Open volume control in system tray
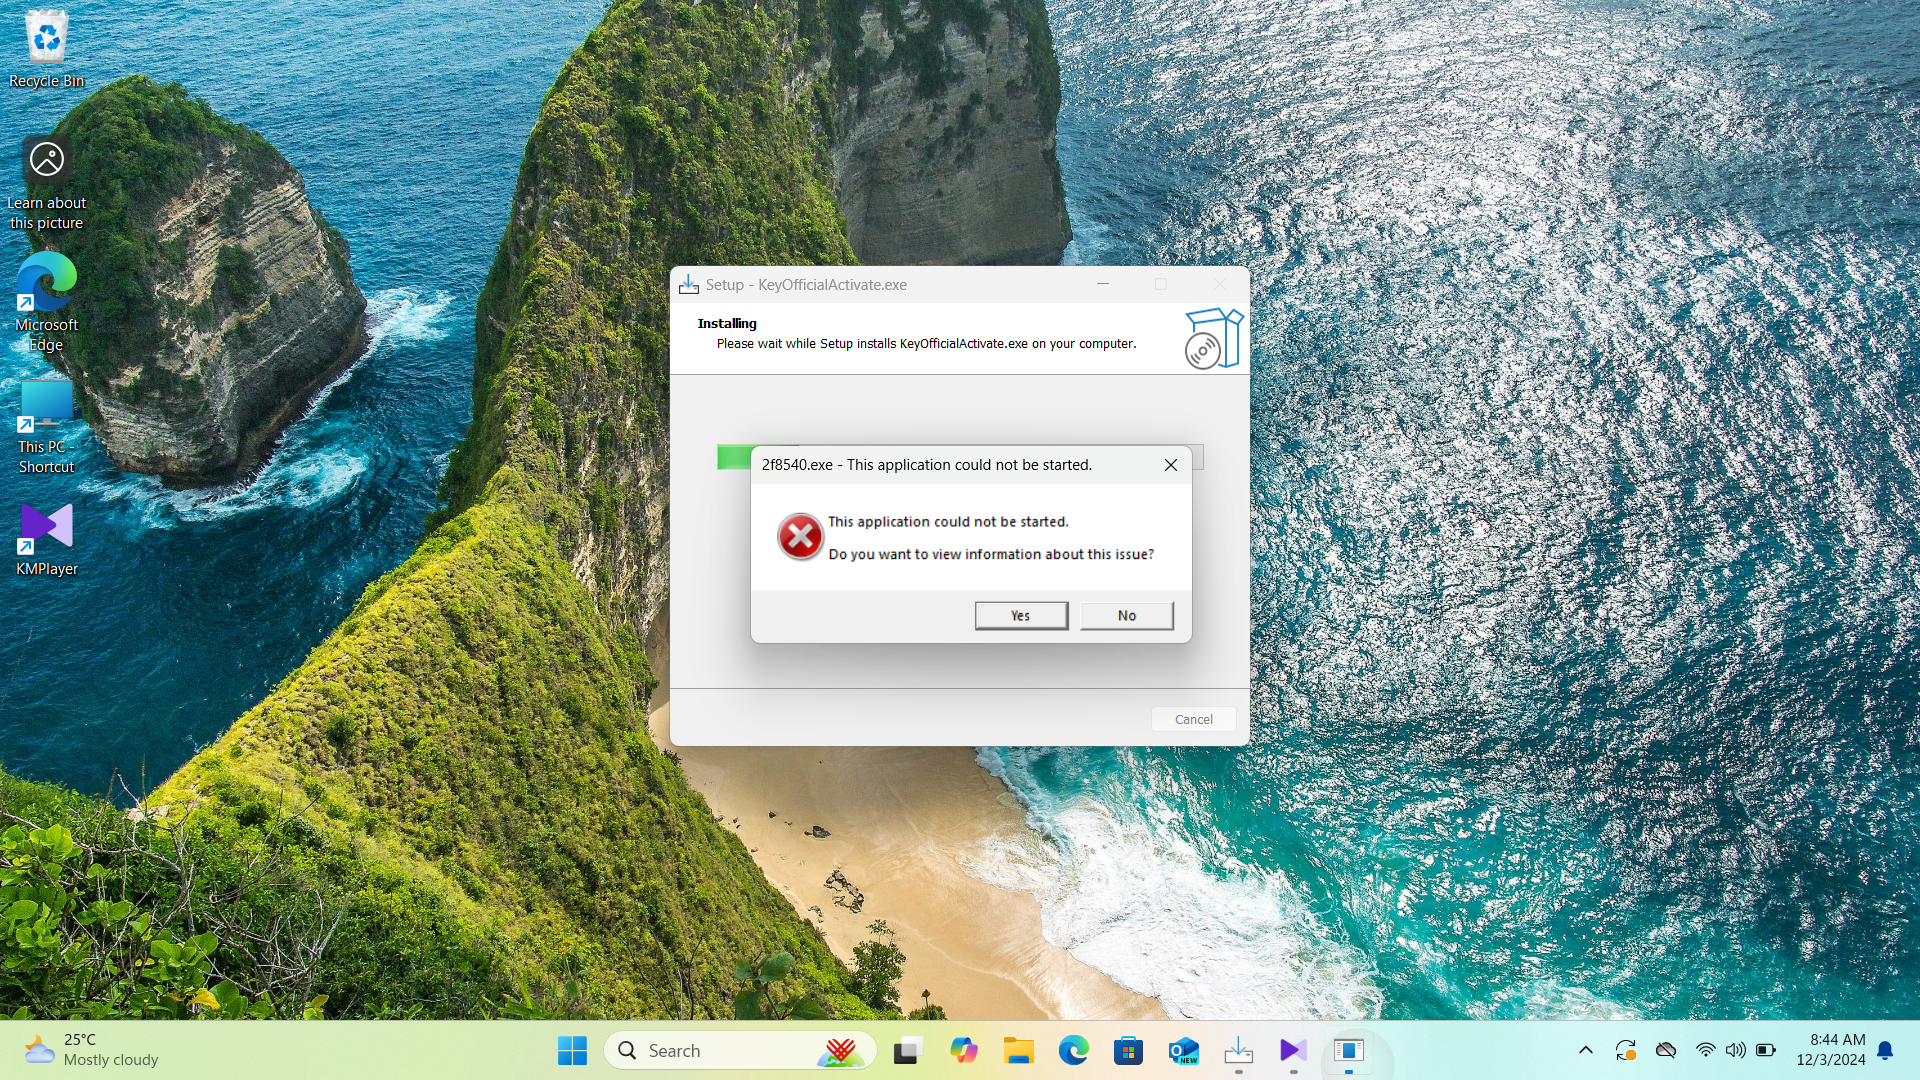 click(1735, 1050)
